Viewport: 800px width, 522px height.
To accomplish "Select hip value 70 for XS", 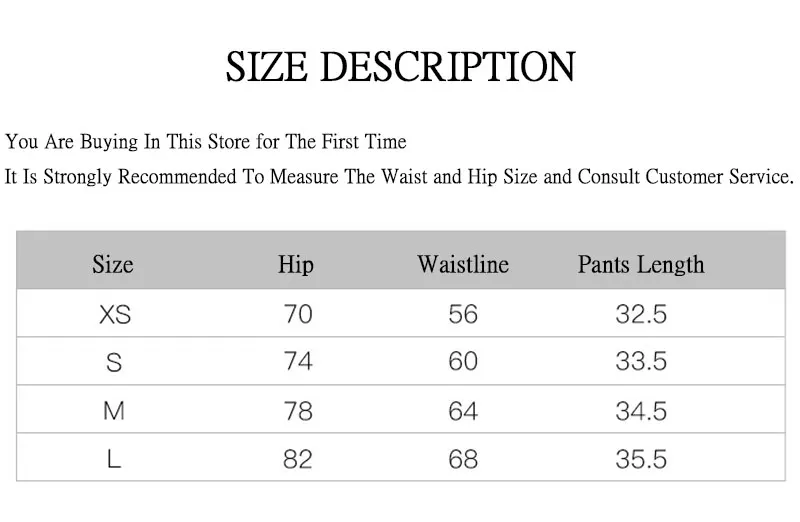I will [x=298, y=314].
